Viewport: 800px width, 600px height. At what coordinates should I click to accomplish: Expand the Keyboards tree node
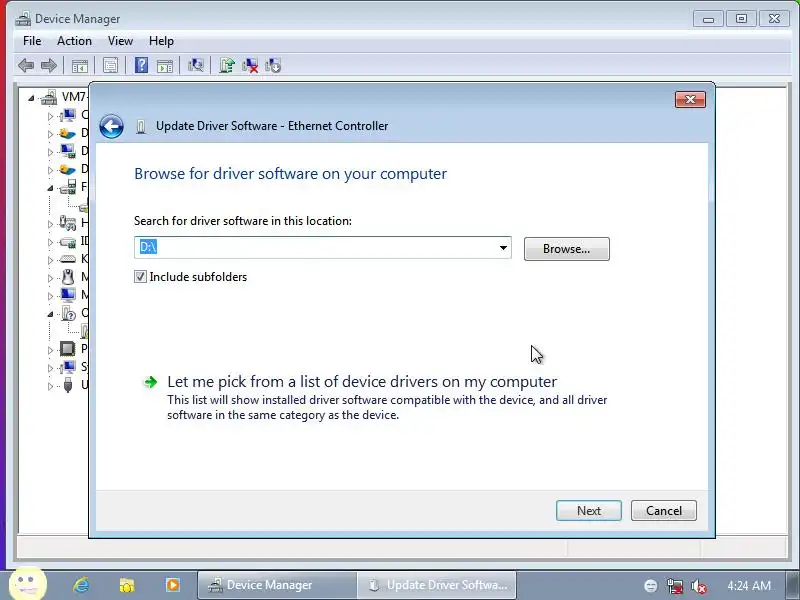tap(50, 260)
